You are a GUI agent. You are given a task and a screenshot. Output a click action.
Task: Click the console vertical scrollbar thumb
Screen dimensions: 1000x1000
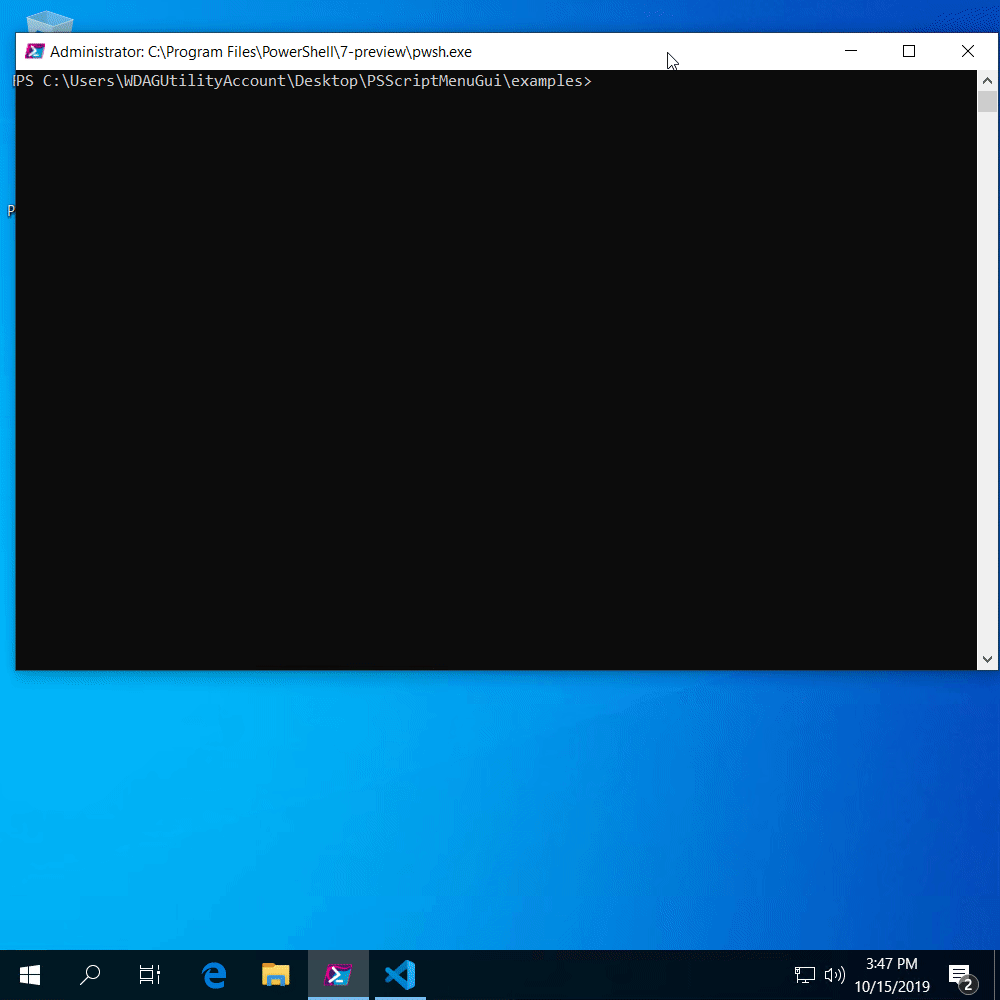[987, 101]
